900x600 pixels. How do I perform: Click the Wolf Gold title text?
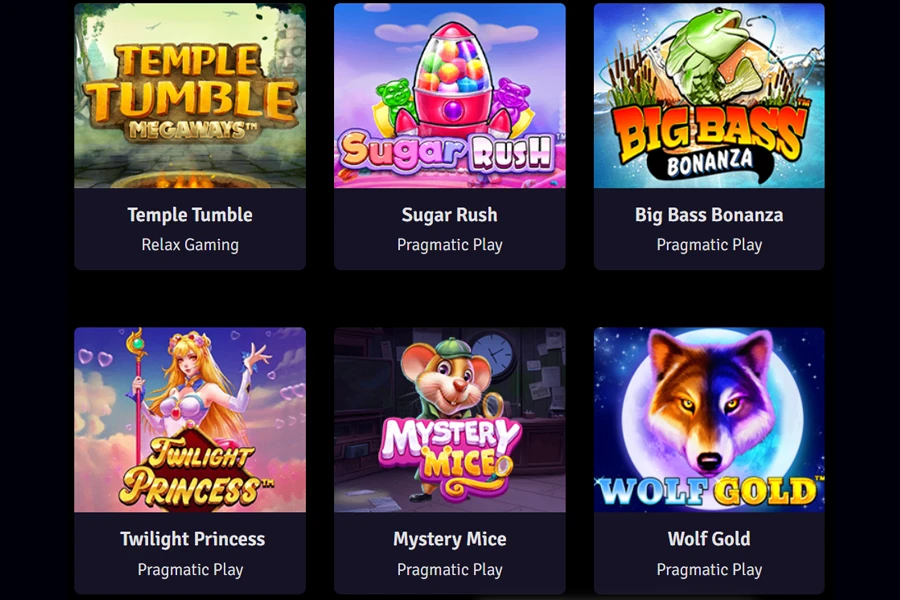pyautogui.click(x=709, y=539)
